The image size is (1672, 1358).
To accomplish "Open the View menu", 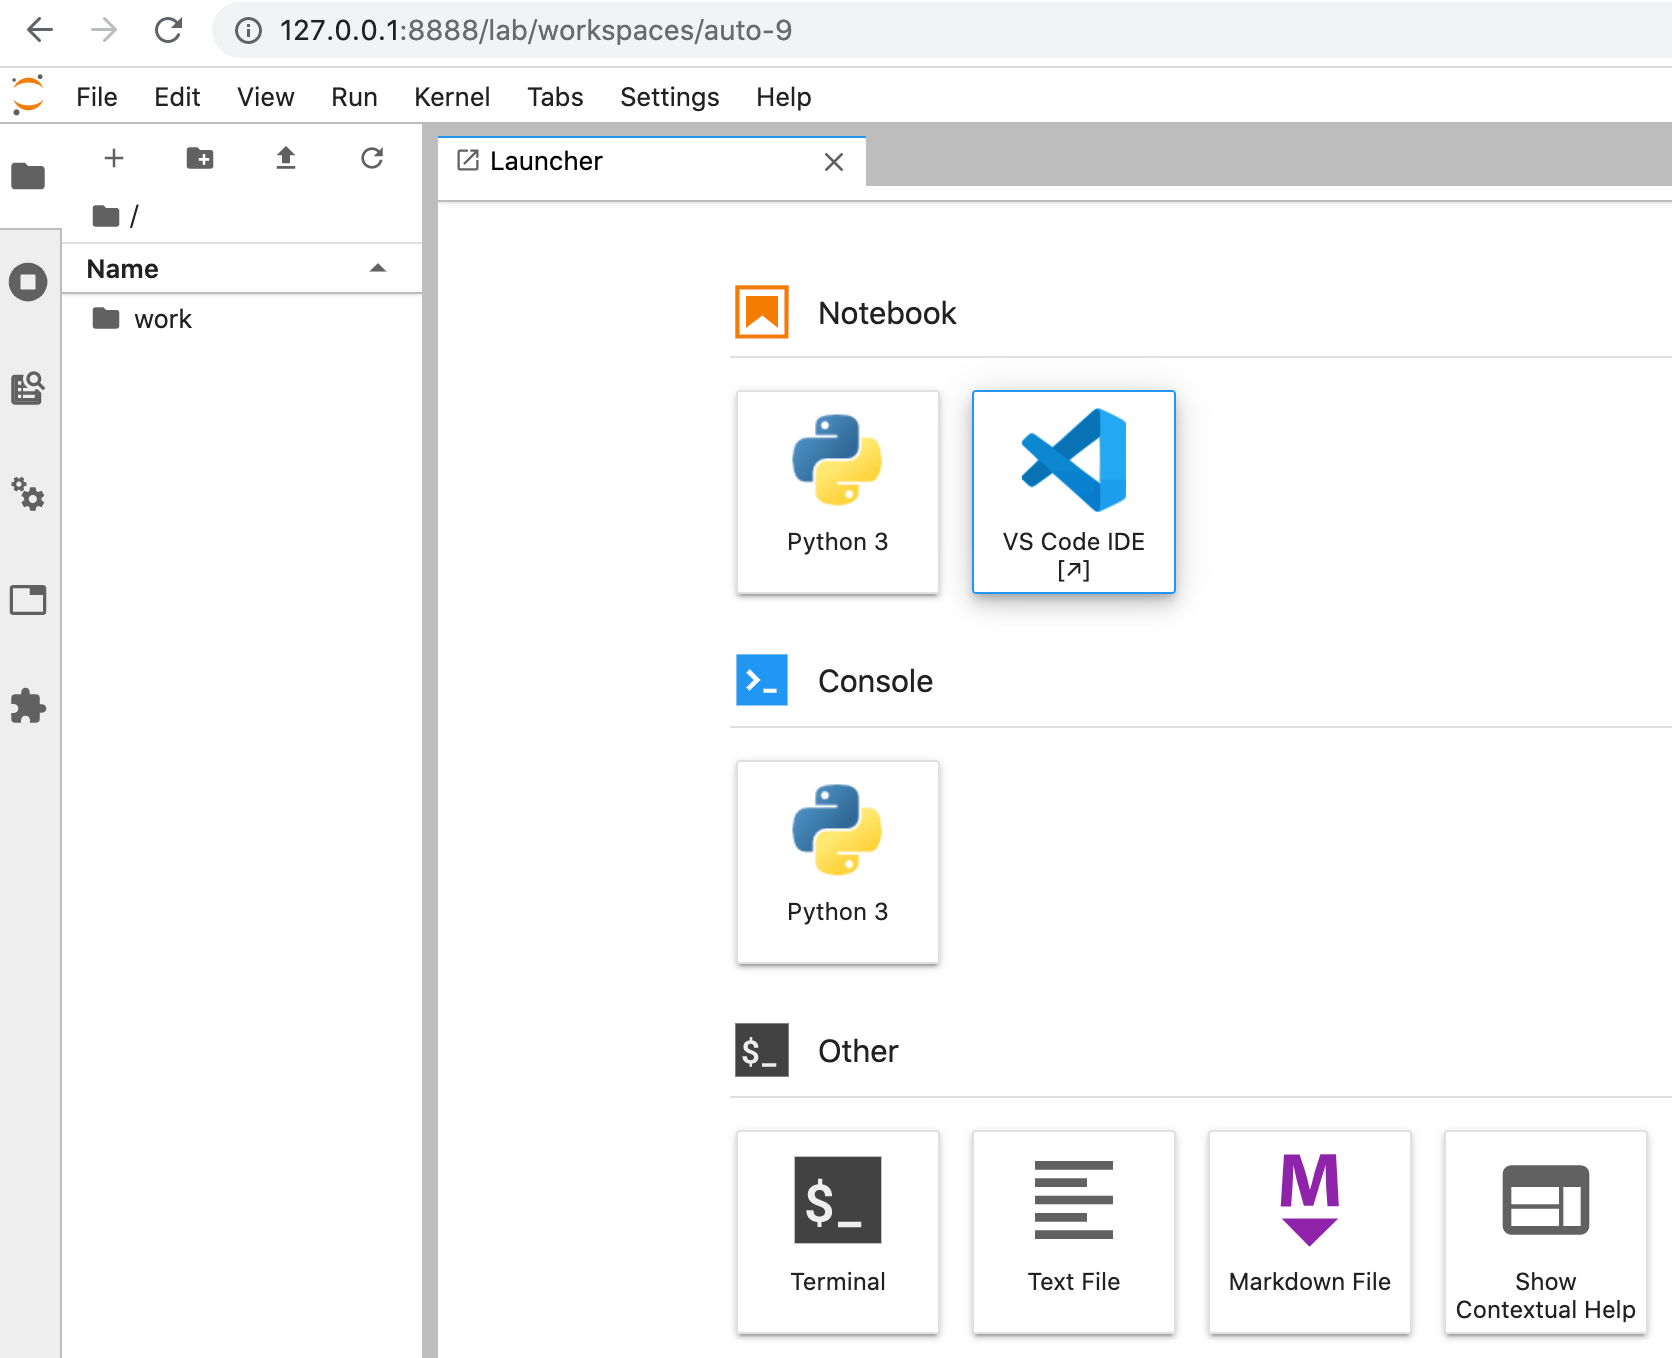I will click(x=266, y=97).
